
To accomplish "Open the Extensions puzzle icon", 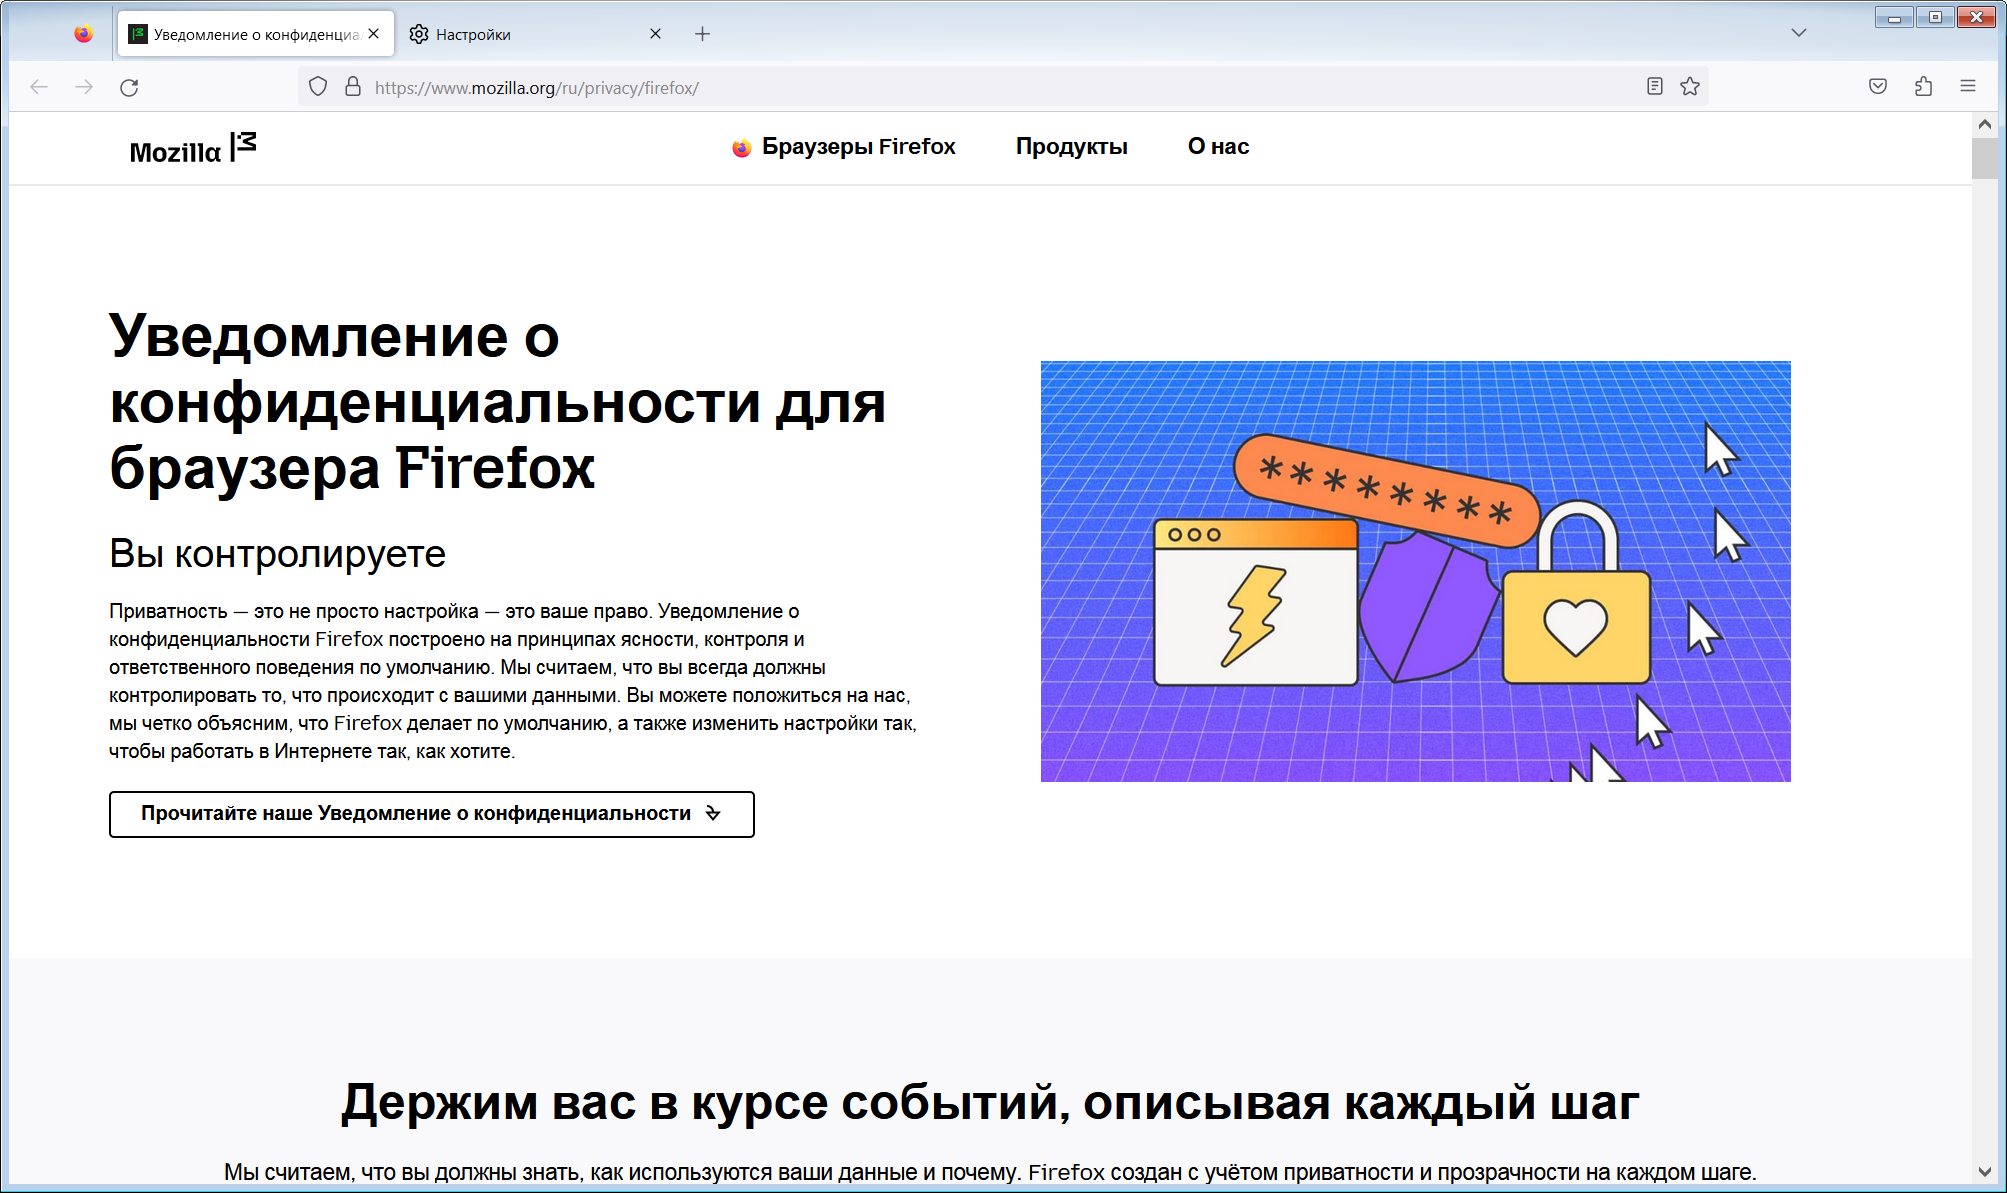I will [x=1923, y=87].
